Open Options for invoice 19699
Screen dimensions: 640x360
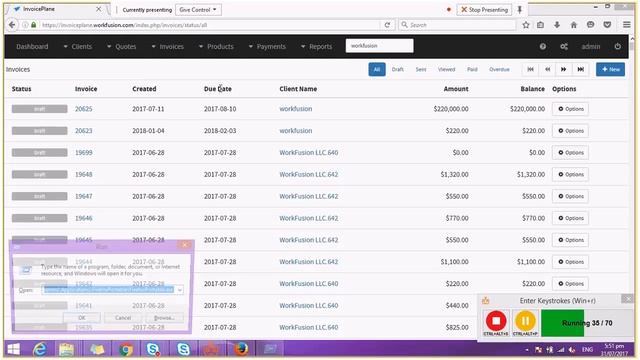570,153
